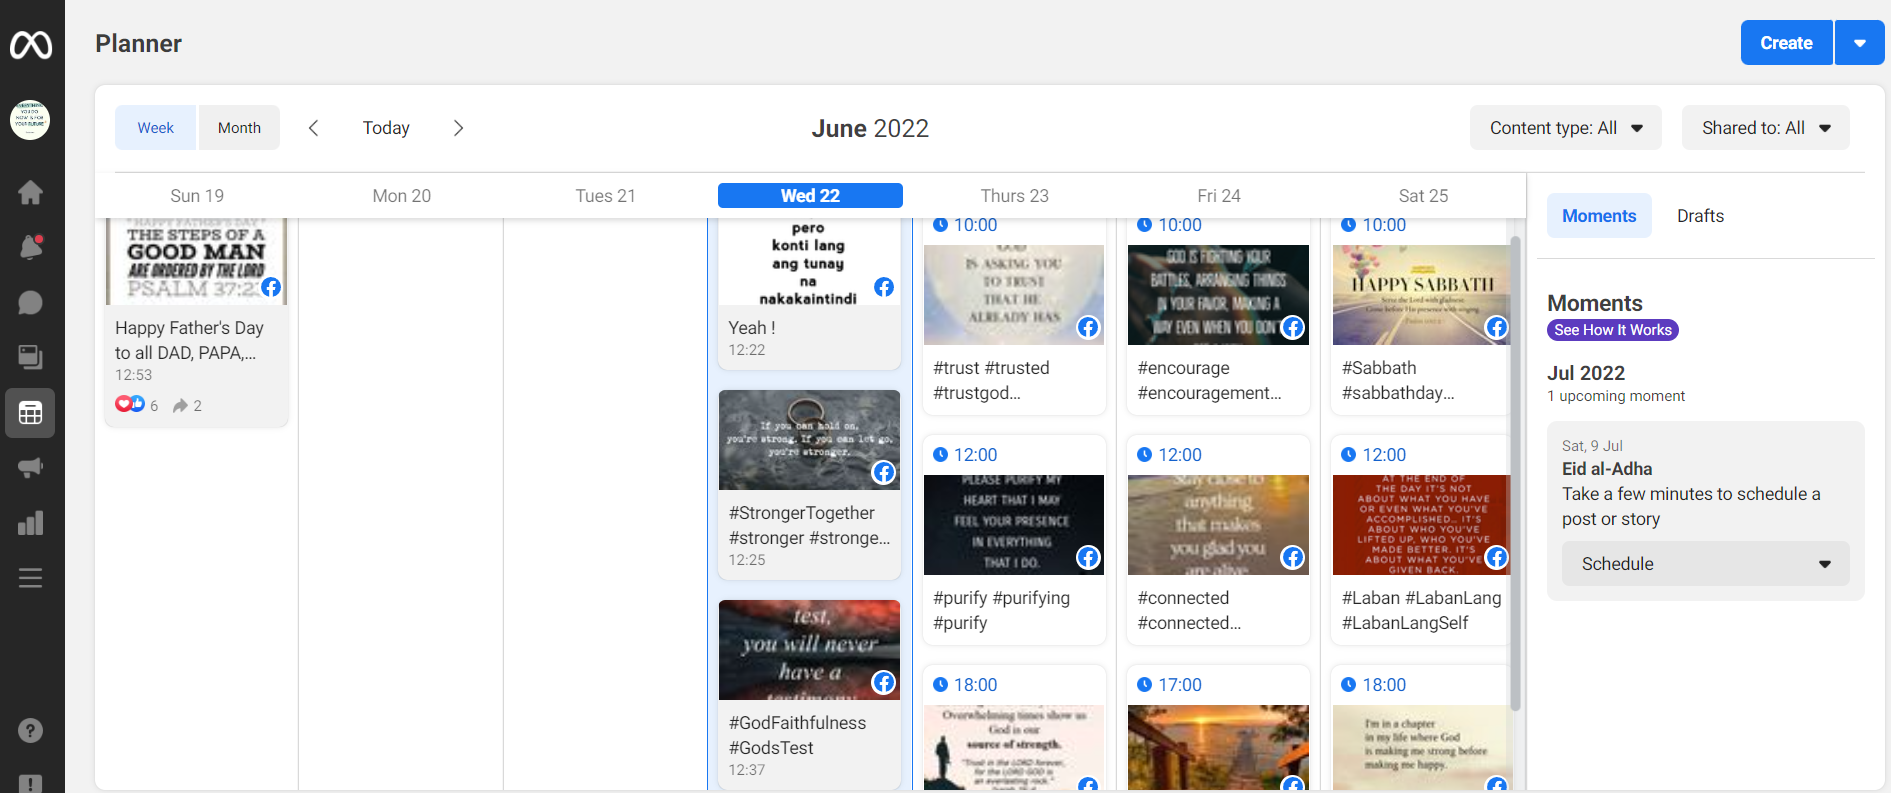Click Facebook badge on the #trust post image
The width and height of the screenshot is (1891, 793).
click(1088, 327)
